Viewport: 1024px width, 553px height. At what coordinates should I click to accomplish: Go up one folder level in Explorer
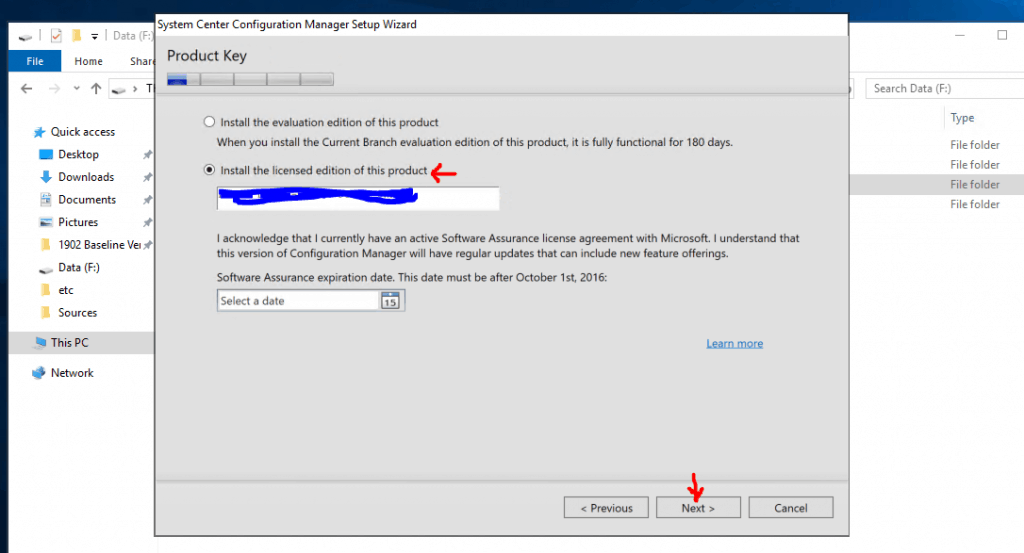[96, 88]
